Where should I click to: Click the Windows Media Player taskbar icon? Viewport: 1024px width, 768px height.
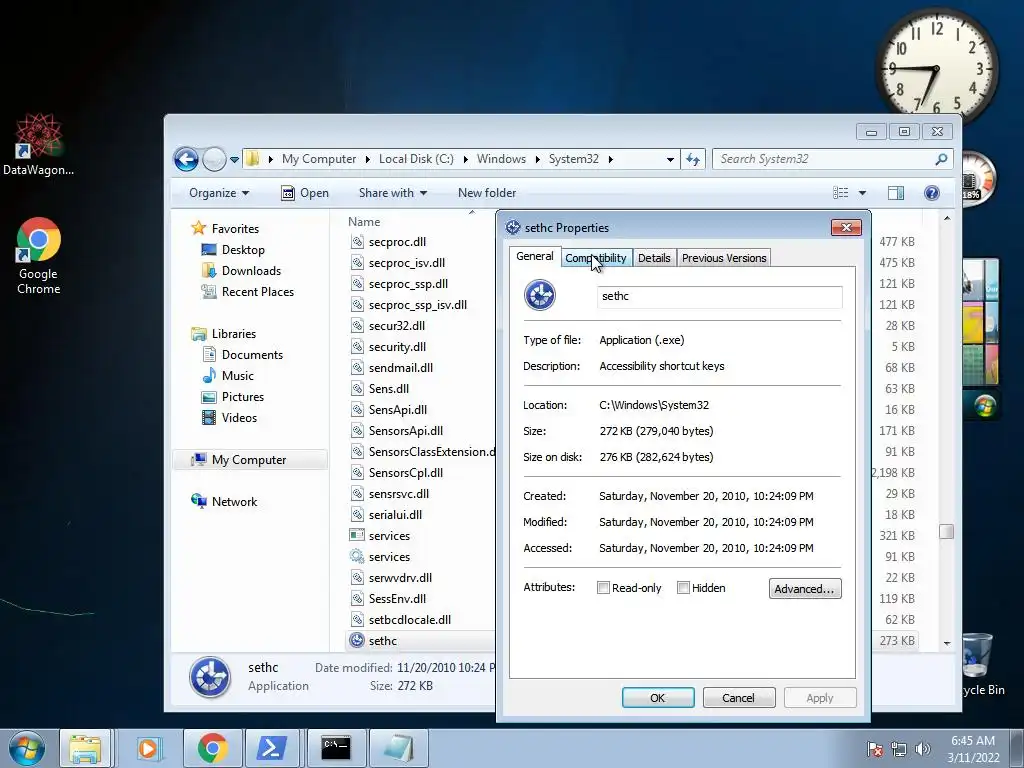[x=148, y=748]
